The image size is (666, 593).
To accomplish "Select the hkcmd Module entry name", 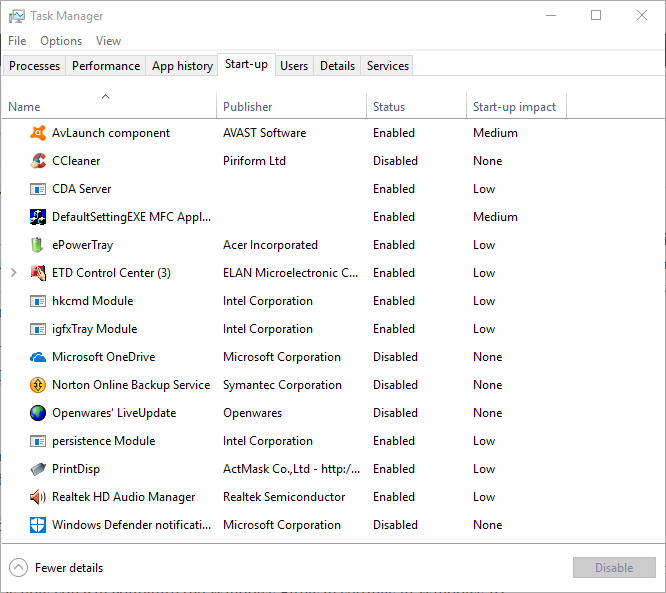I will tap(93, 301).
